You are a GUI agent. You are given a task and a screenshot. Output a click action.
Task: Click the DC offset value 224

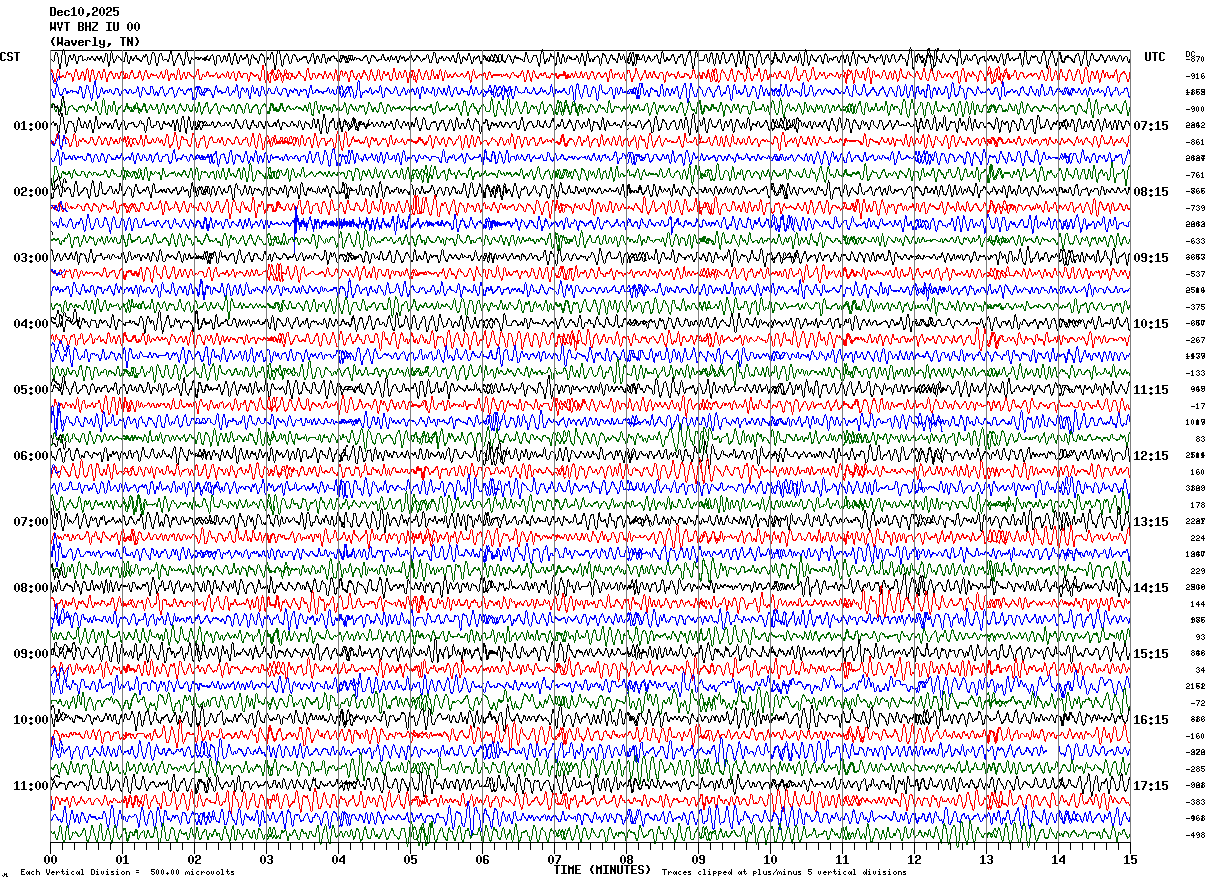(x=1197, y=538)
